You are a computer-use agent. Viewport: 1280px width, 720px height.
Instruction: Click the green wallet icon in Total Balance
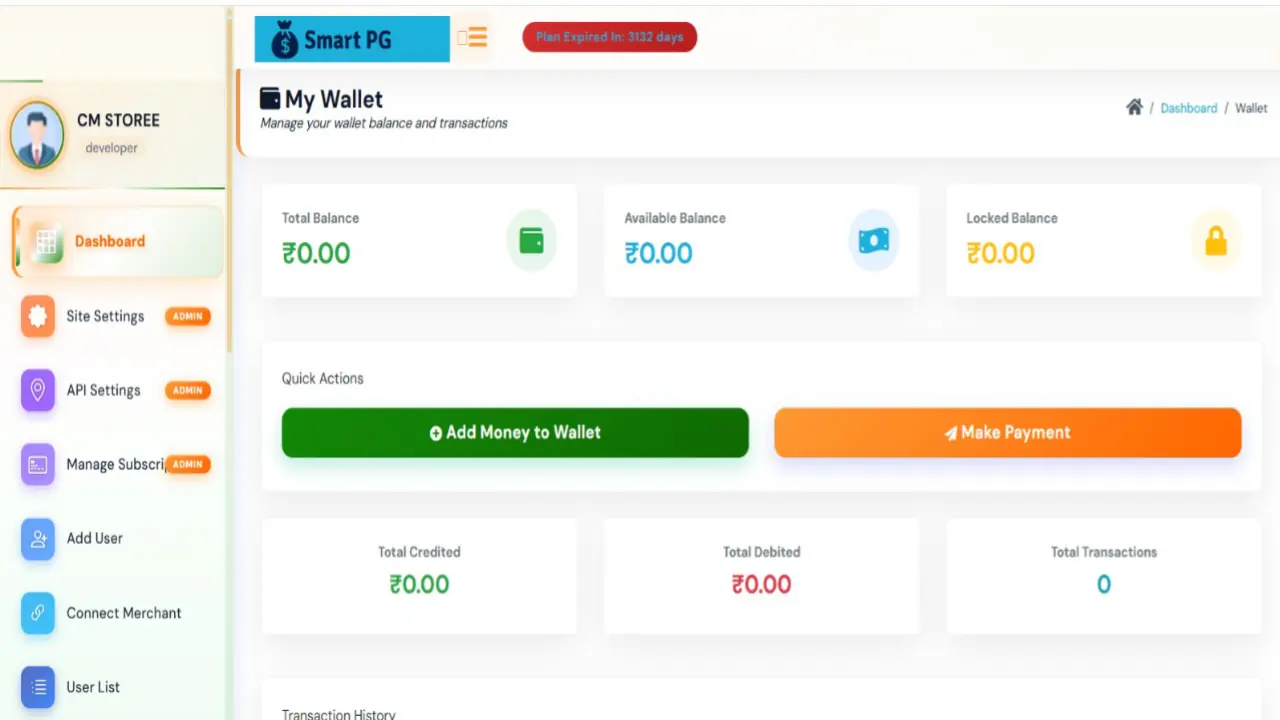(531, 240)
